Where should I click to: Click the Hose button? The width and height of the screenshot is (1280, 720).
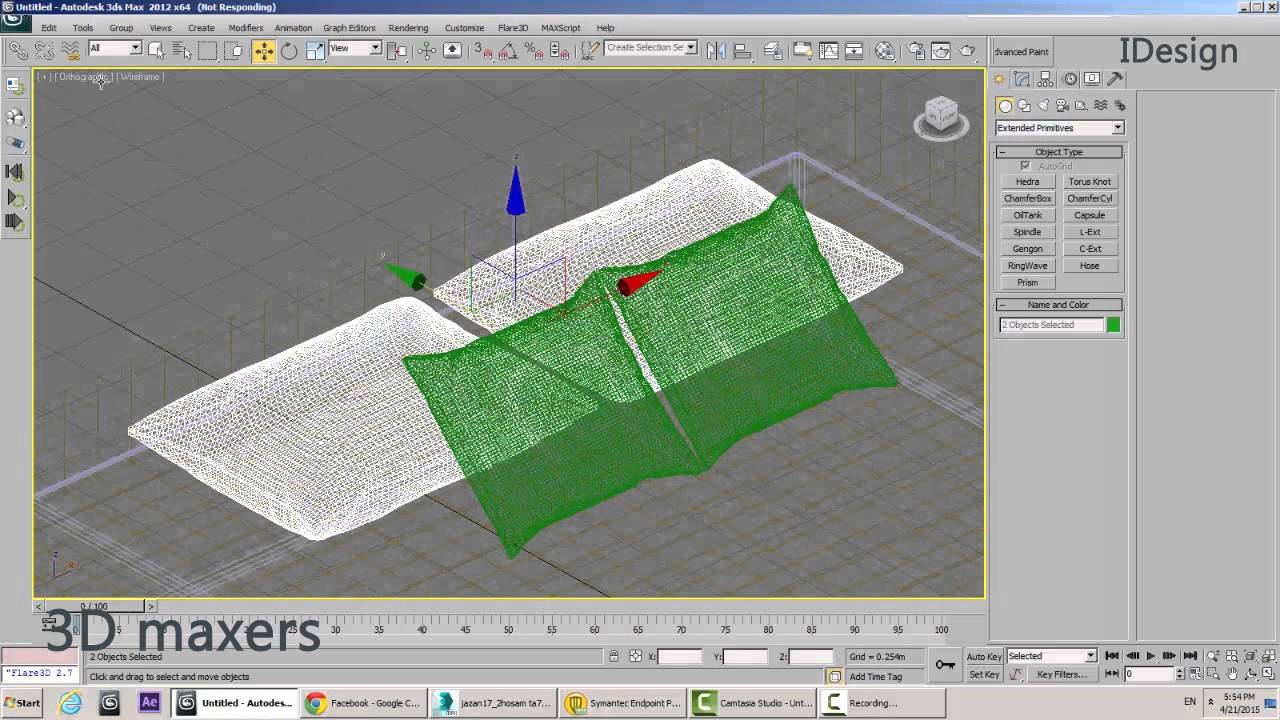pos(1090,266)
